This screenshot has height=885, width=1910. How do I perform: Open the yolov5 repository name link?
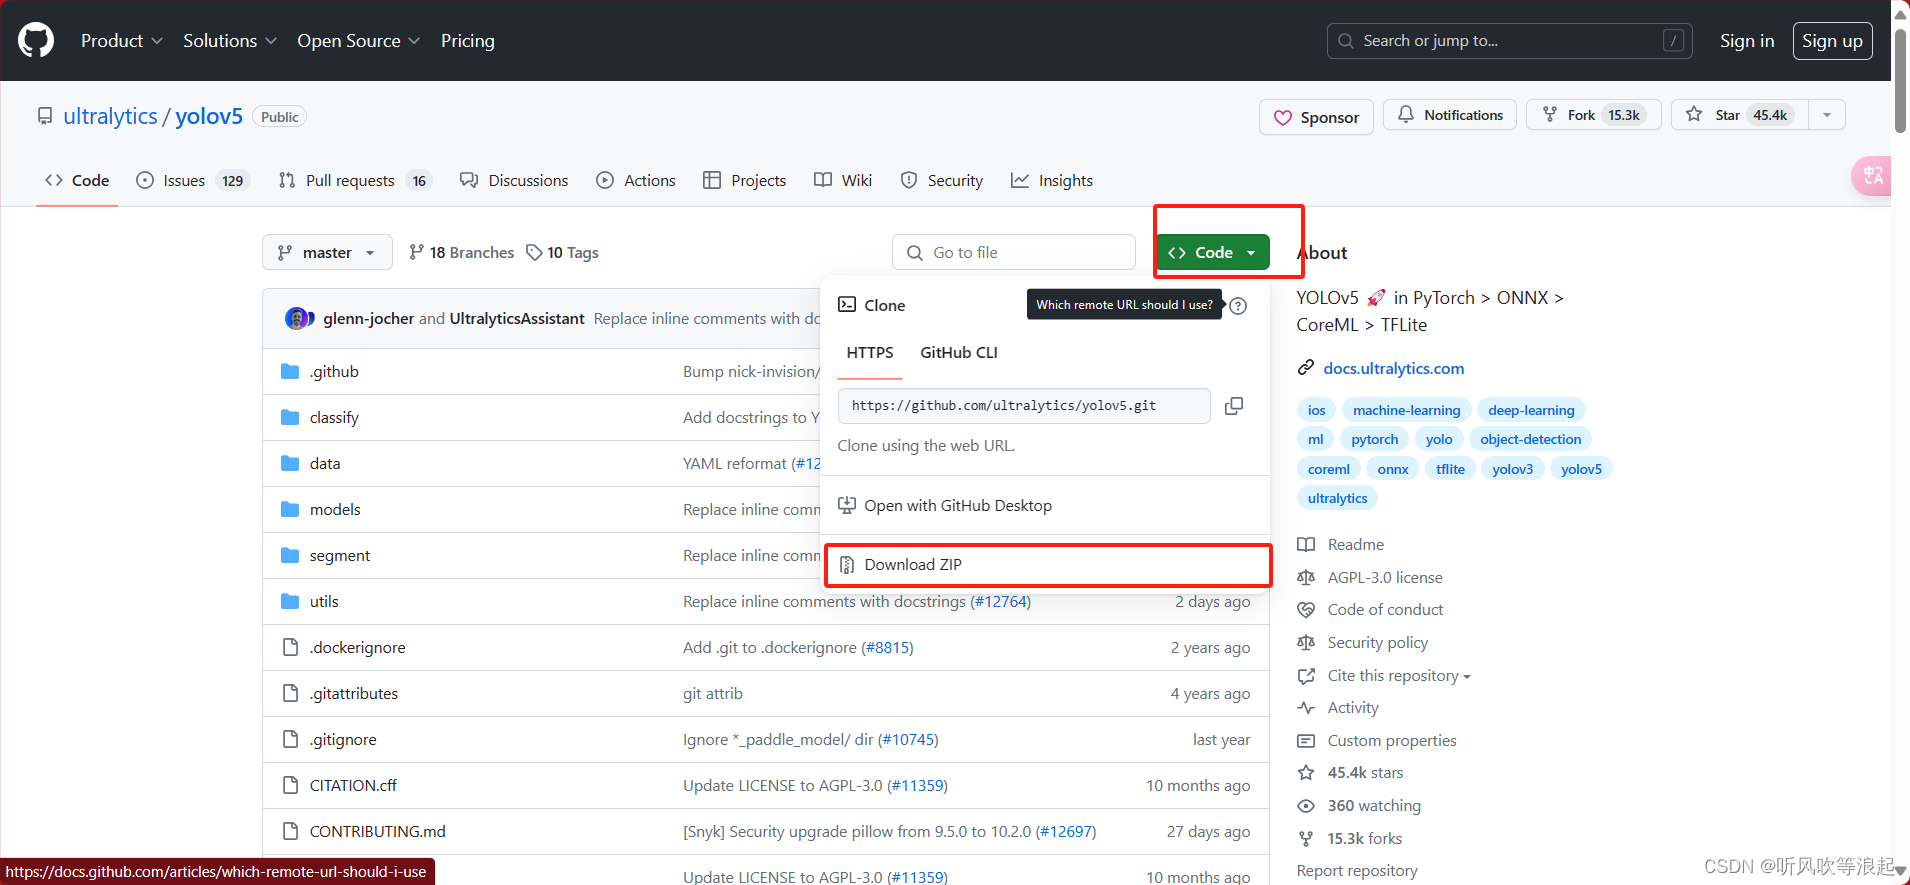click(x=209, y=116)
